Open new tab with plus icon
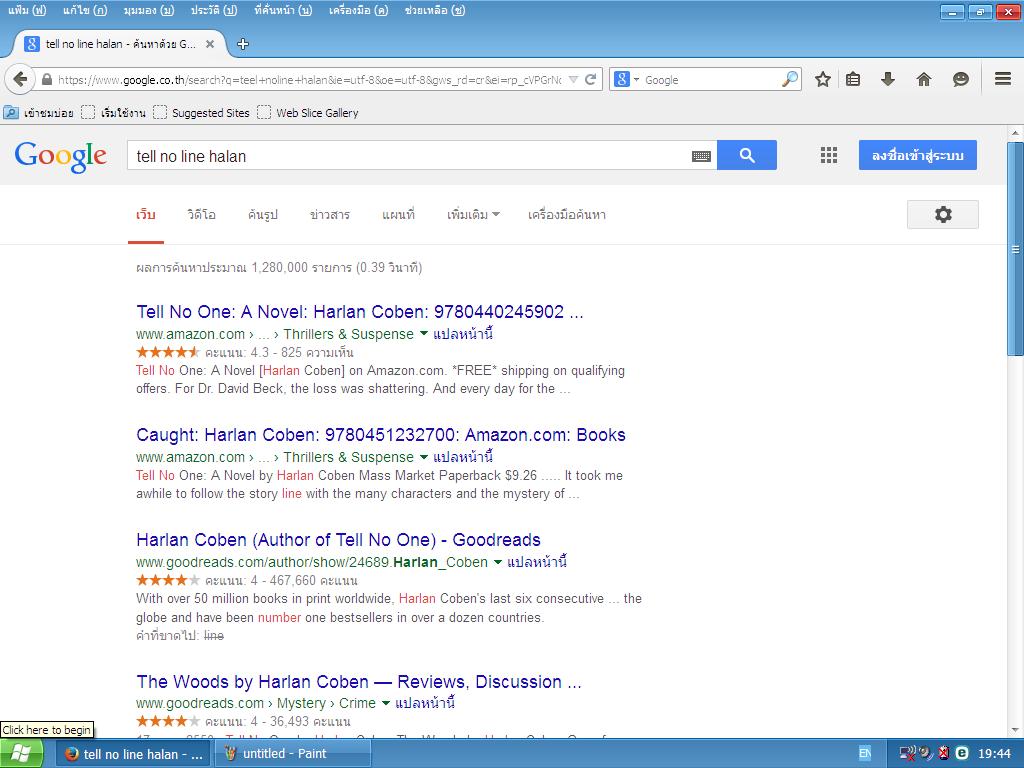 tap(243, 44)
